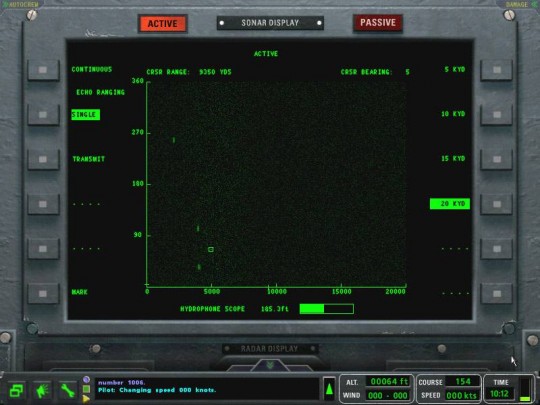Click the green up arrow beside message log
This screenshot has height=405, width=540.
[329, 388]
